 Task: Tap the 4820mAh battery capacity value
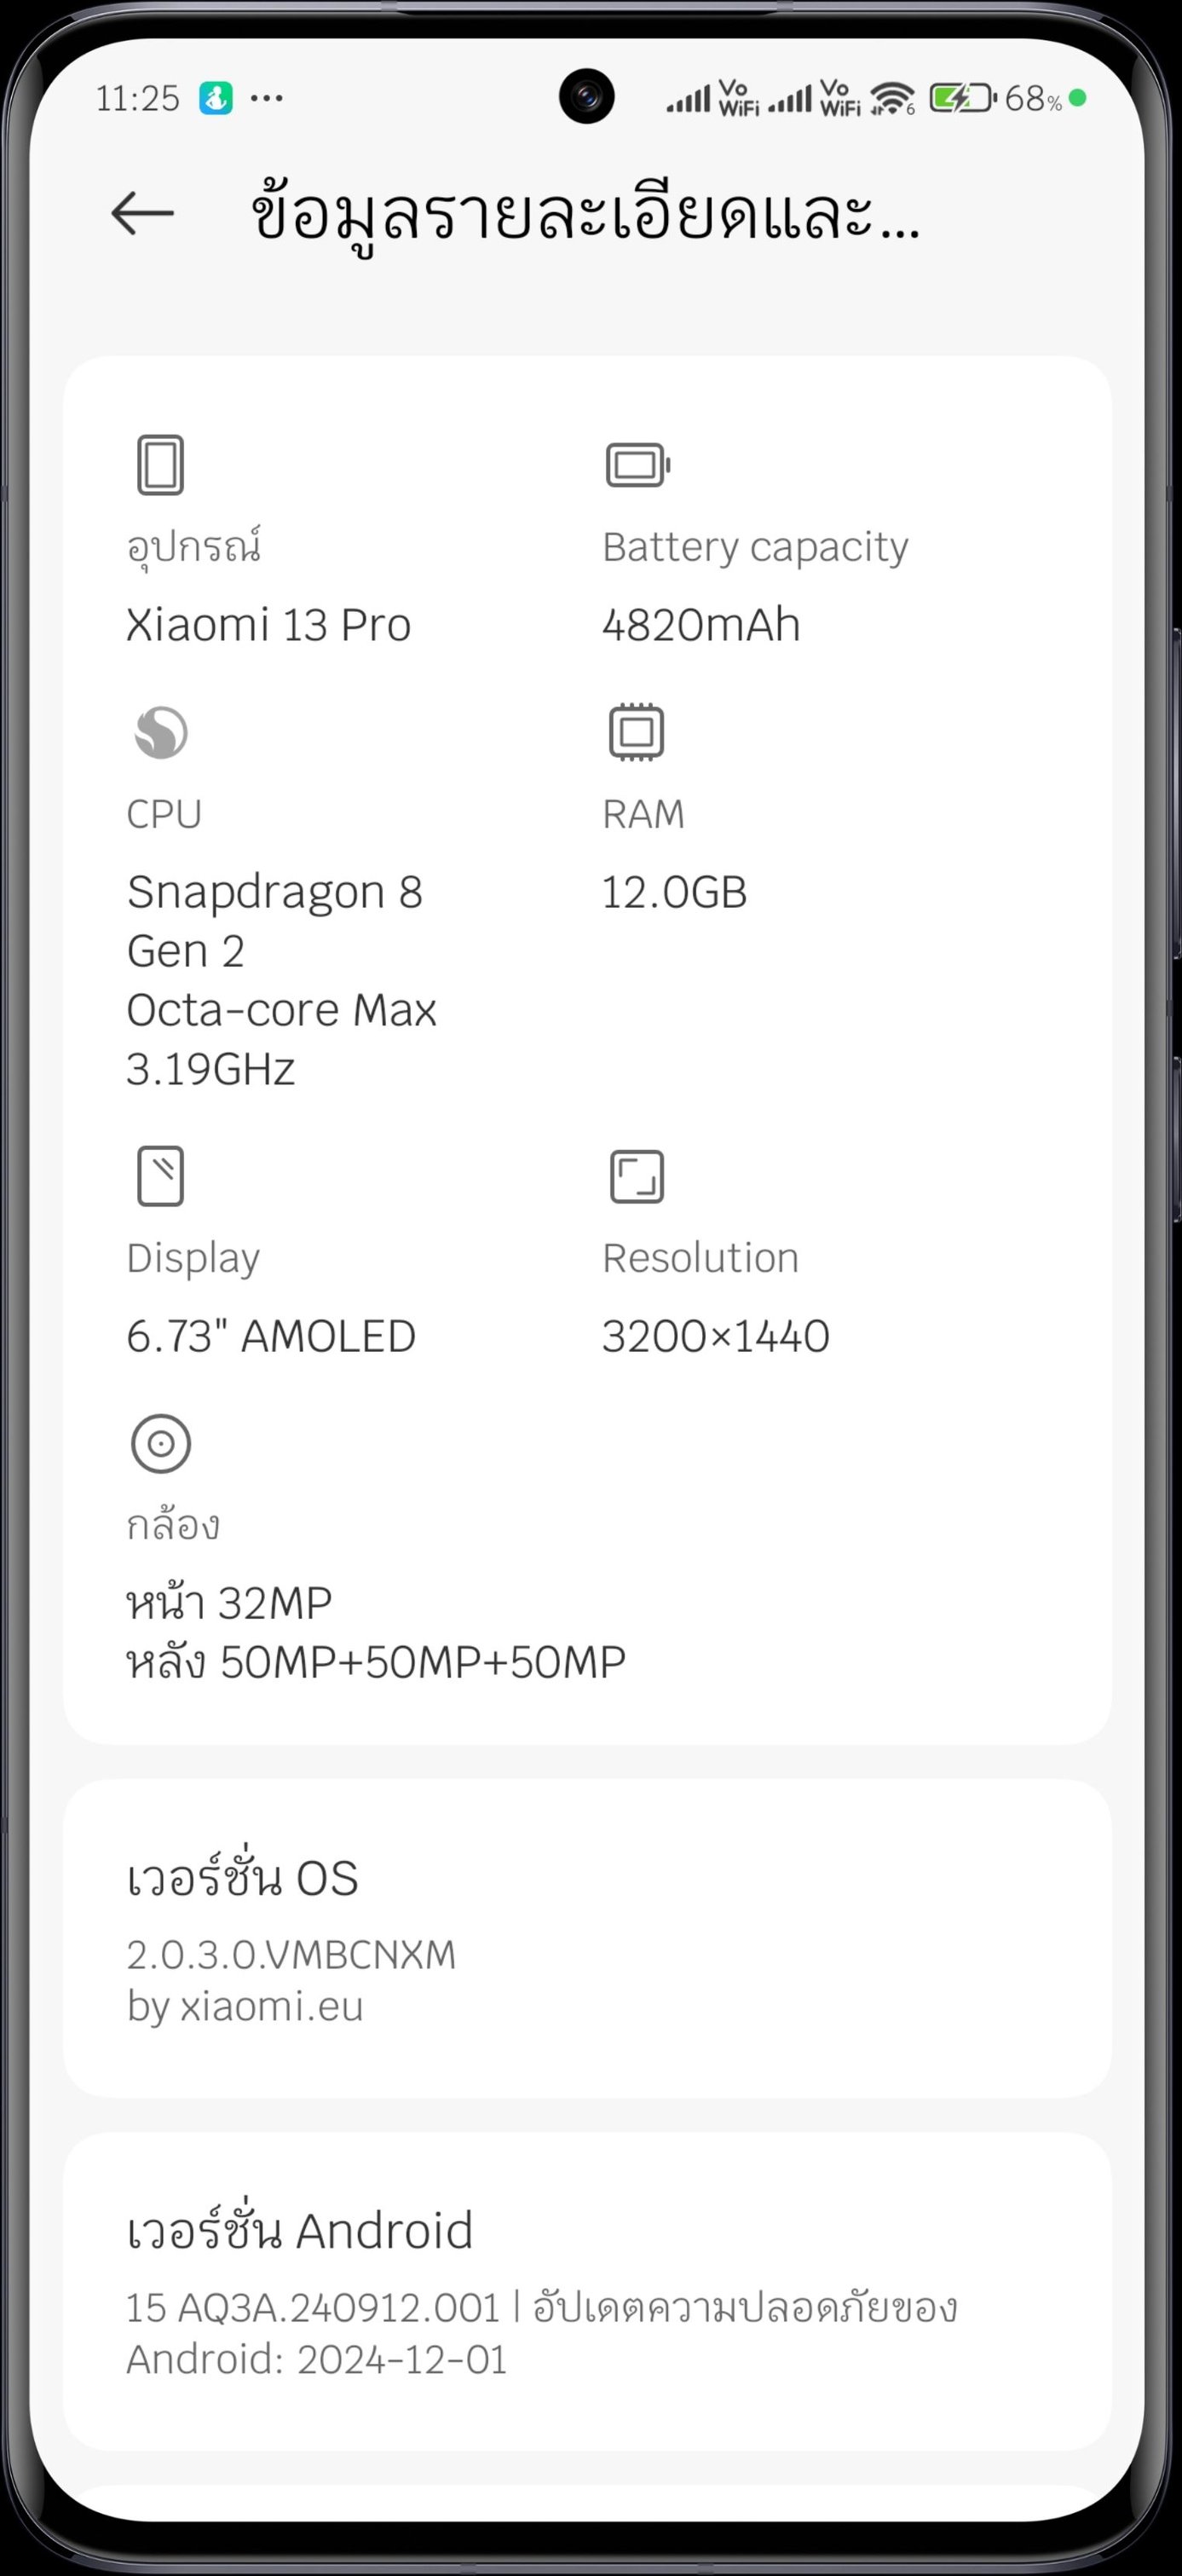pos(701,625)
